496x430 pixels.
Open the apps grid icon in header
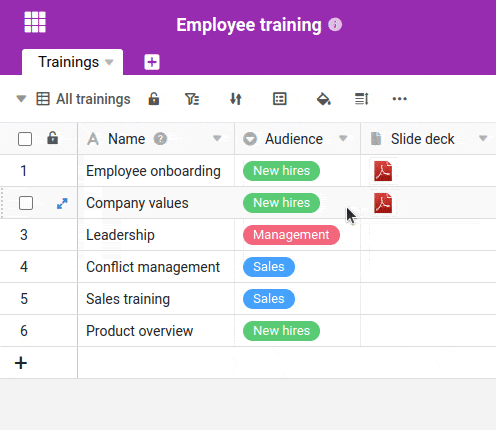[35, 22]
